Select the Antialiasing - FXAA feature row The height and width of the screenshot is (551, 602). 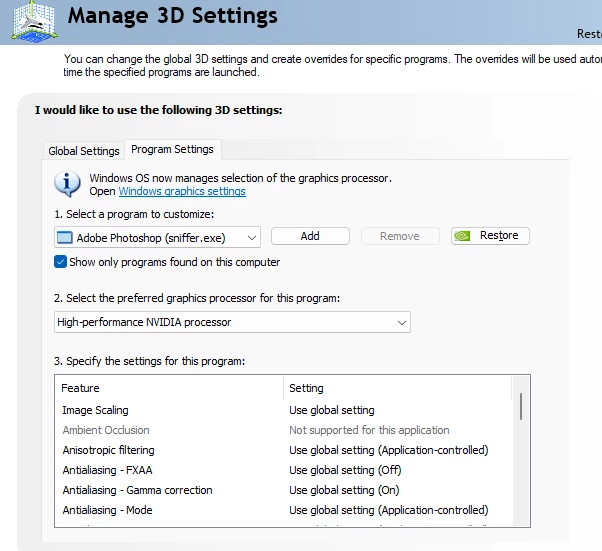pyautogui.click(x=283, y=470)
